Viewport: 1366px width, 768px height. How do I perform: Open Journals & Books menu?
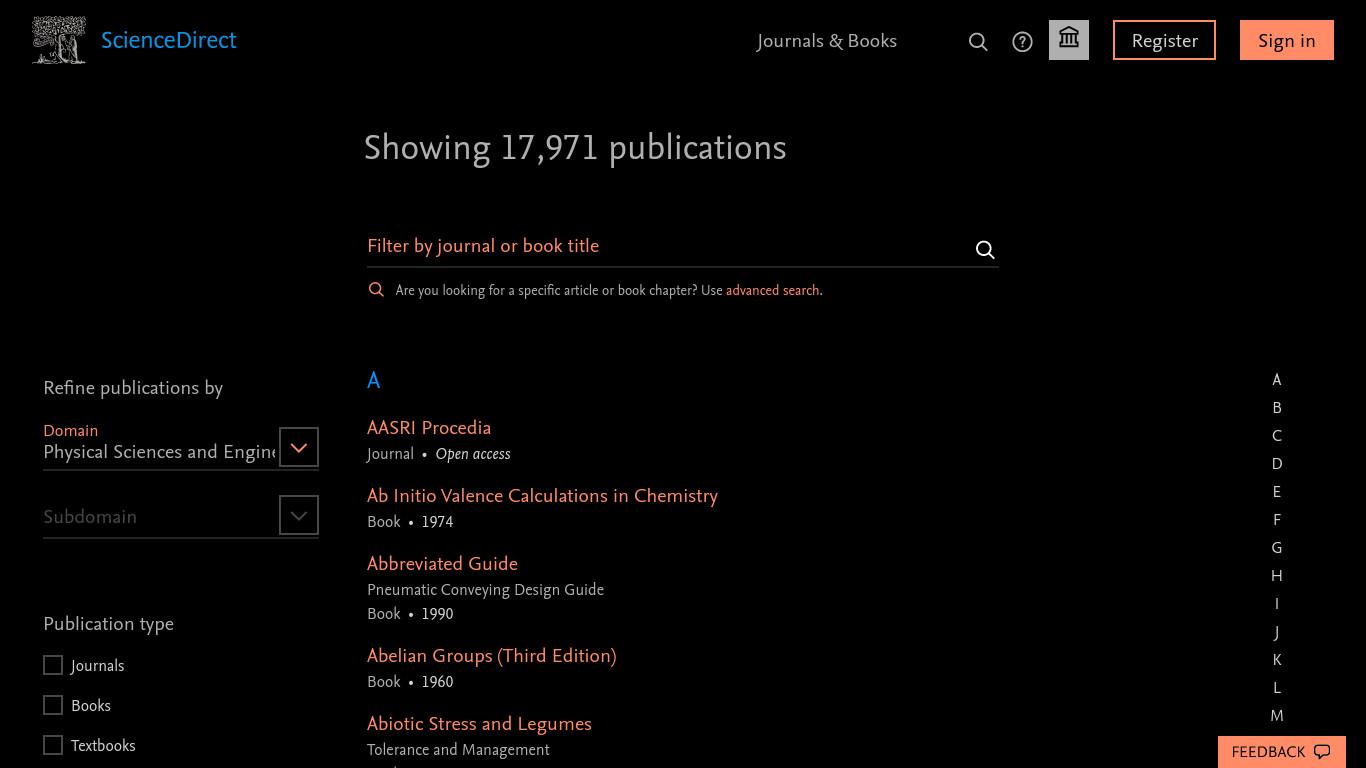(x=827, y=41)
